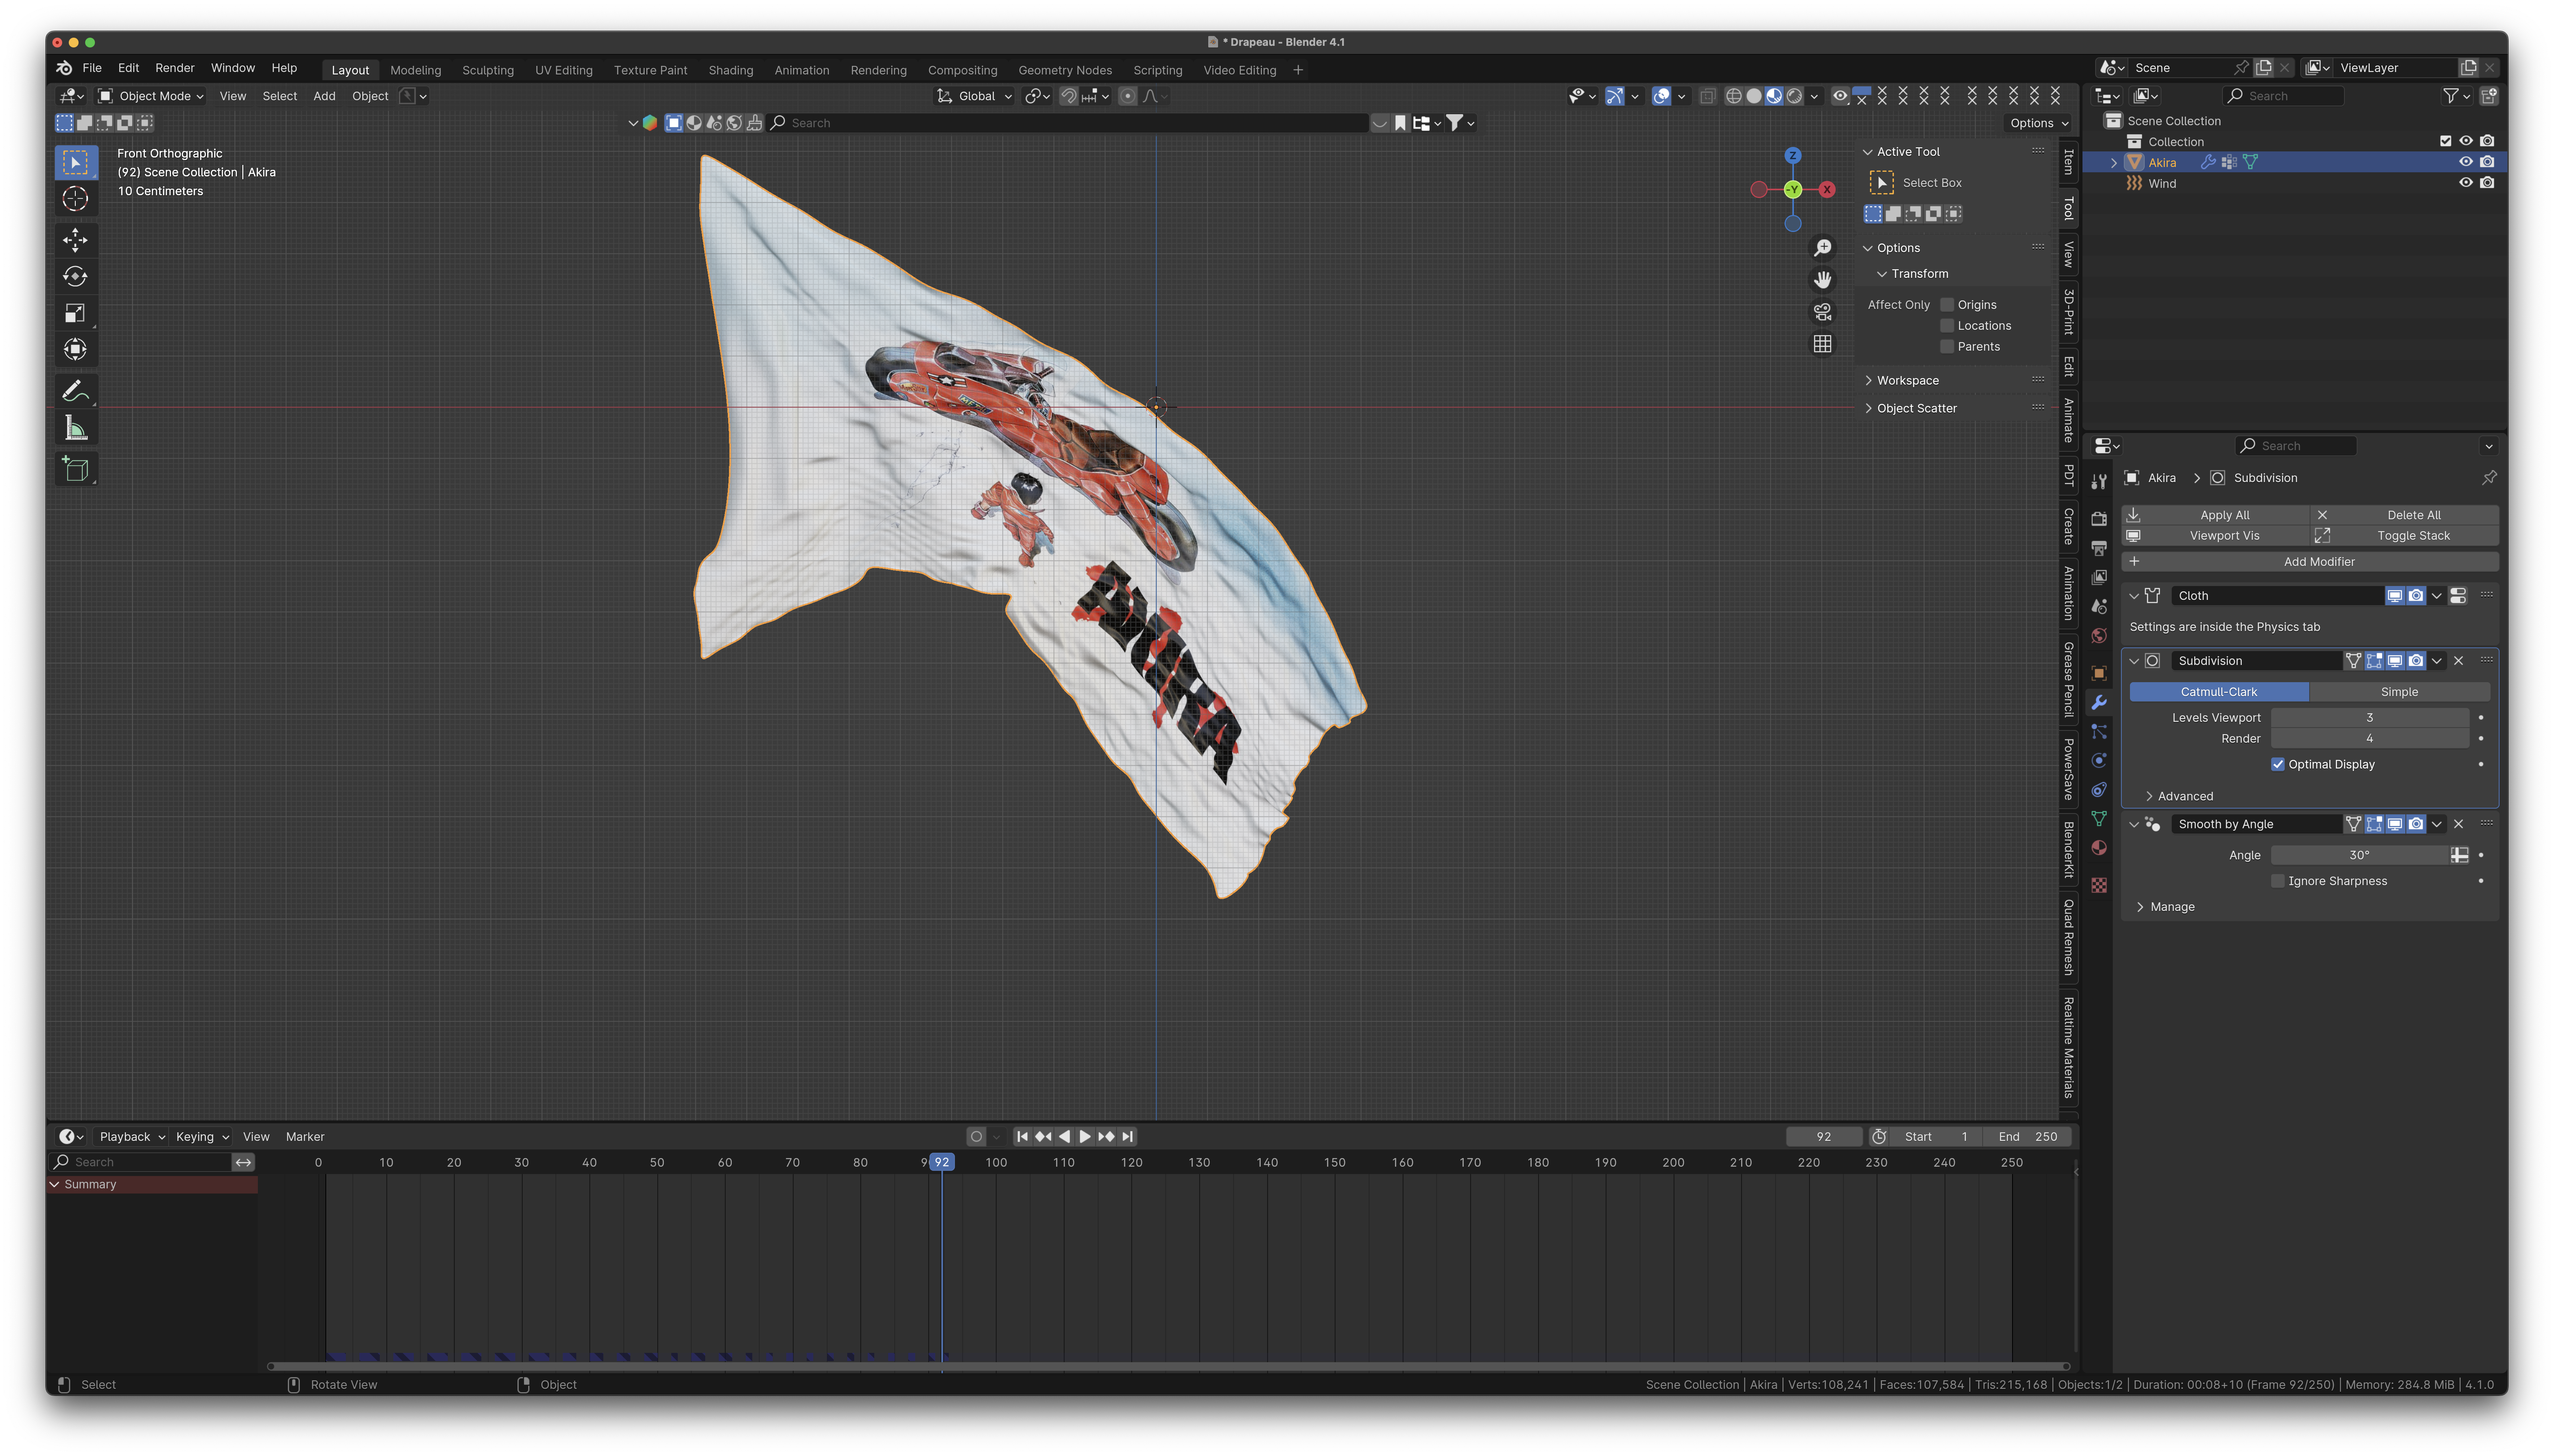Switch viewport to wireframe shading
Image resolution: width=2554 pixels, height=1456 pixels.
coord(1734,96)
